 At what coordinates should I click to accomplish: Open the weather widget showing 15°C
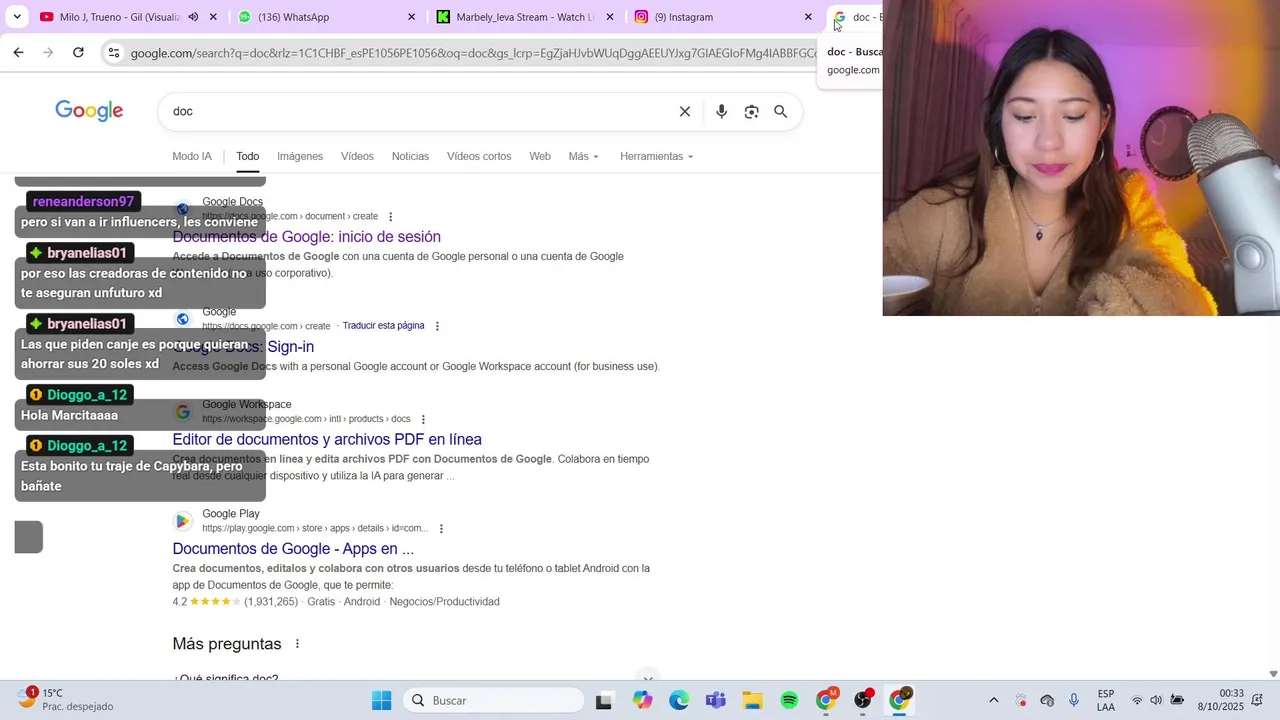[x=65, y=699]
